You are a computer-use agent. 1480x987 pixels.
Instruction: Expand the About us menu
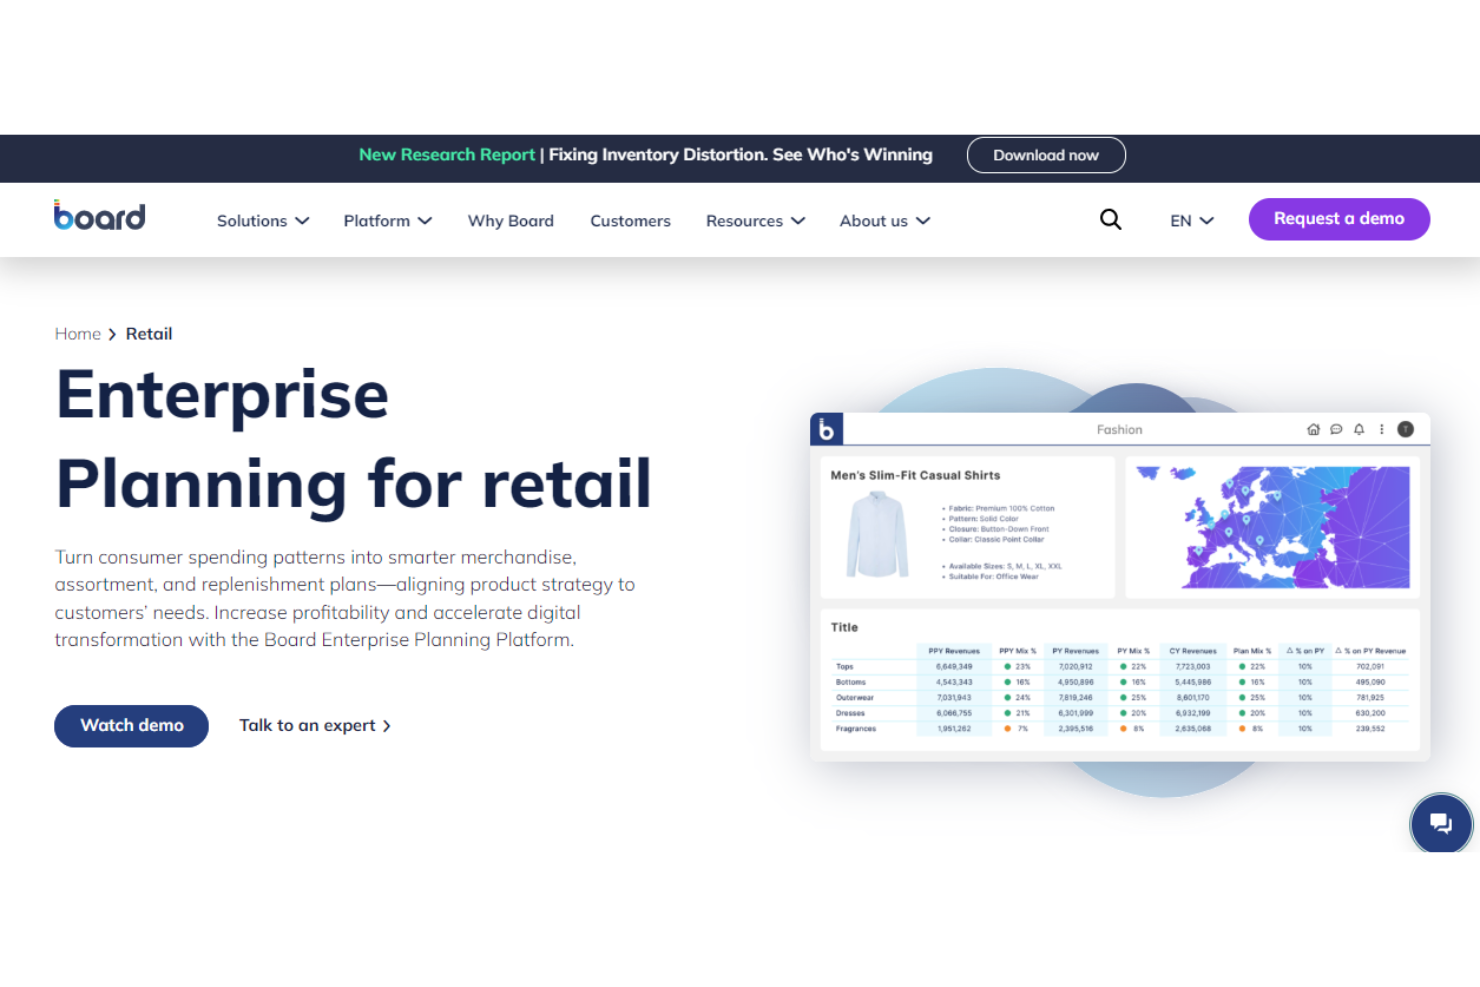(x=885, y=221)
